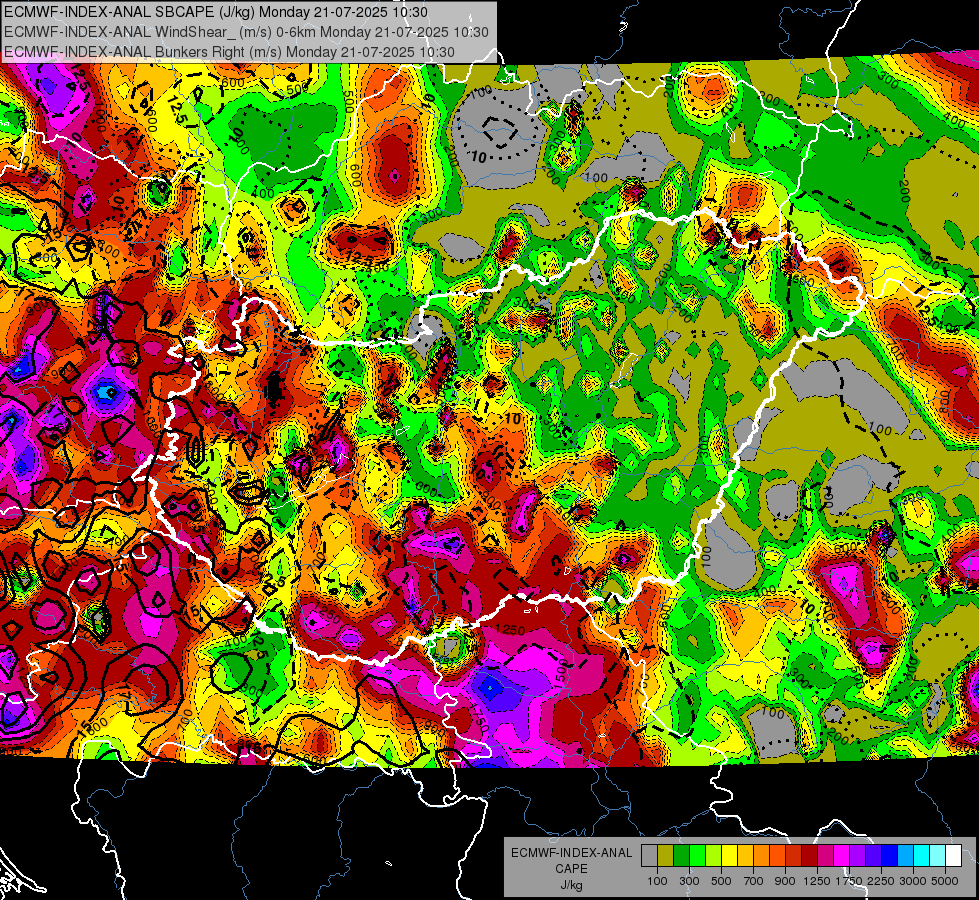Pick the purple legend swatch
Viewport: 979px width, 900px height.
[858, 856]
